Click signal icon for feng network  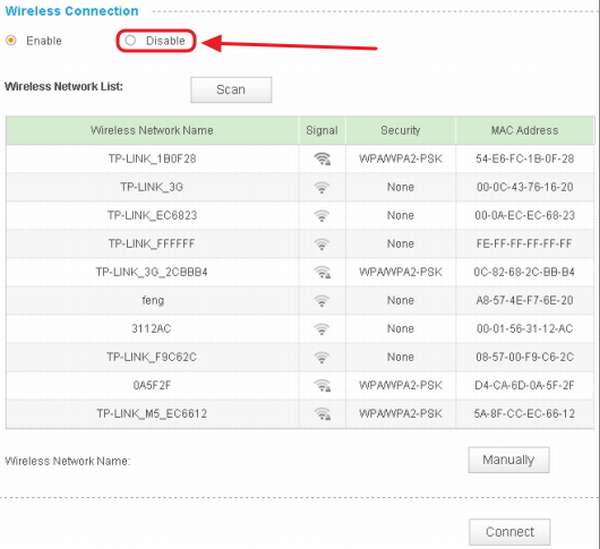[321, 300]
